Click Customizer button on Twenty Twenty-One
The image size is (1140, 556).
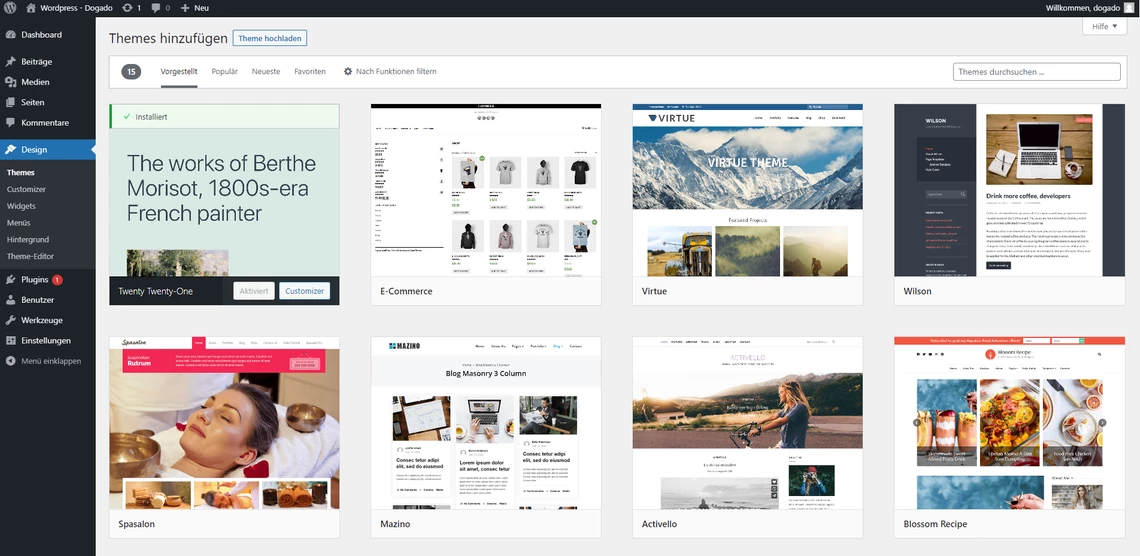(304, 291)
